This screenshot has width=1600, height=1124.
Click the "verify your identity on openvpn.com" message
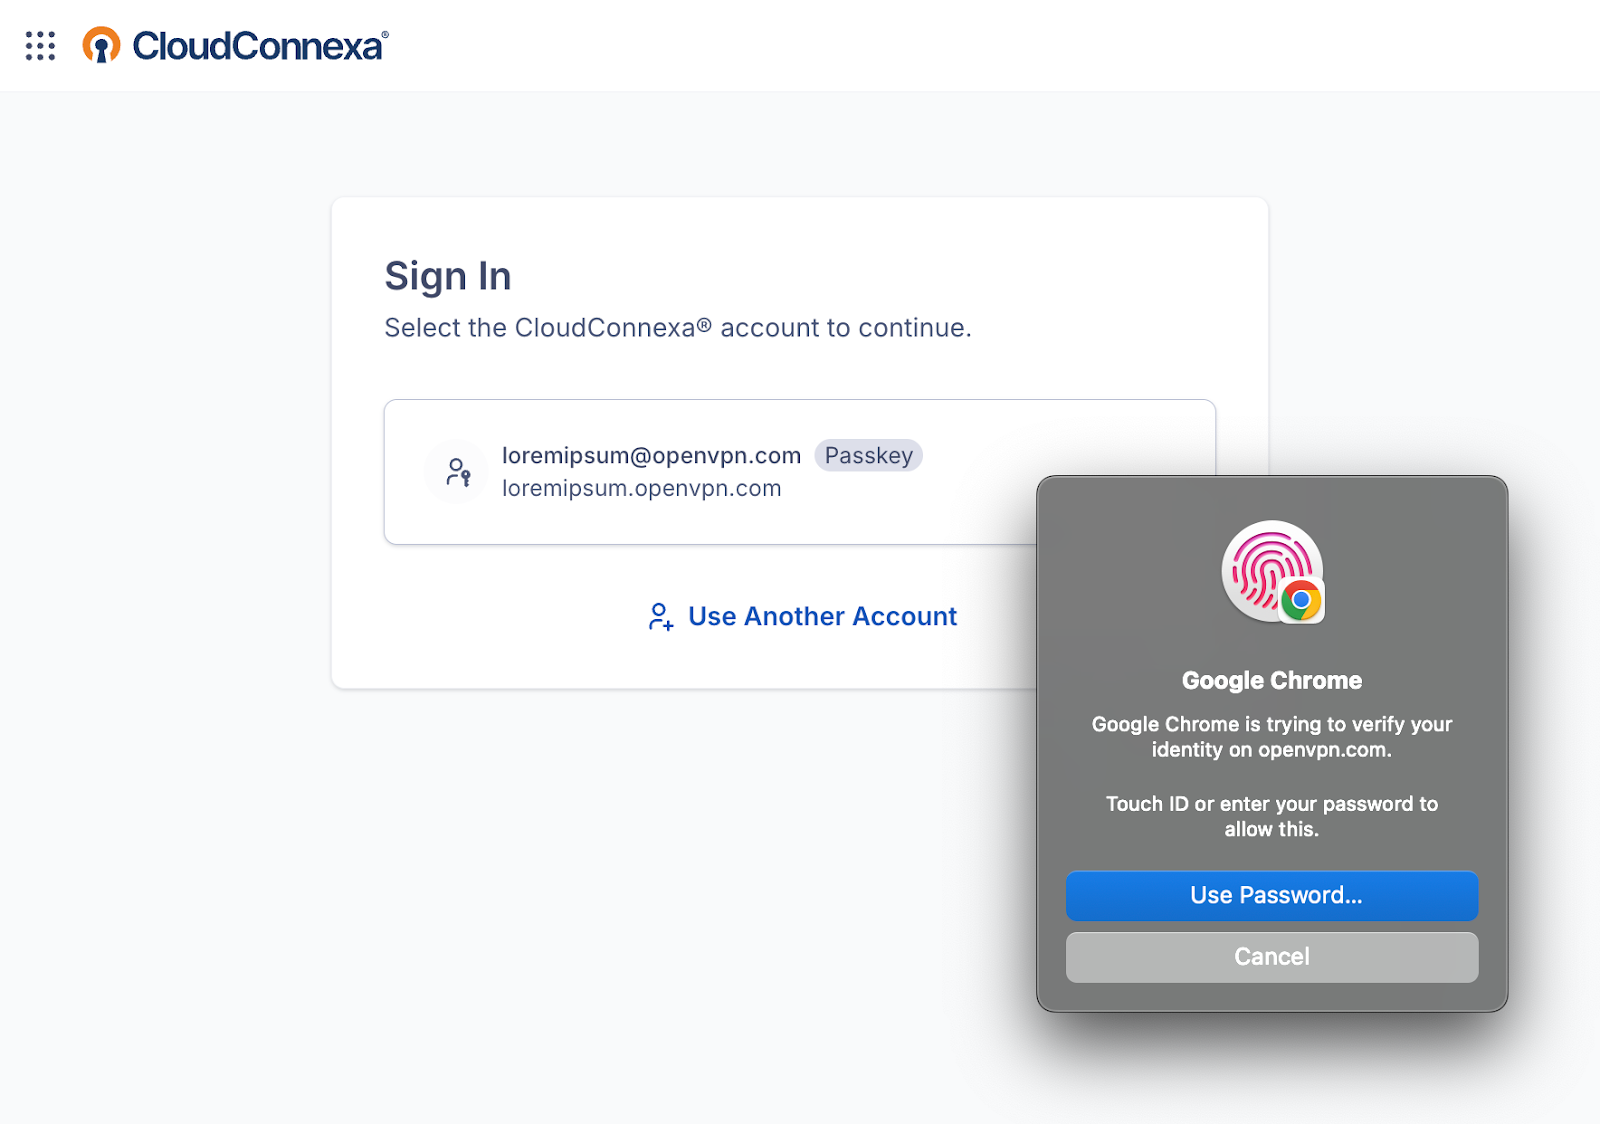pos(1271,737)
